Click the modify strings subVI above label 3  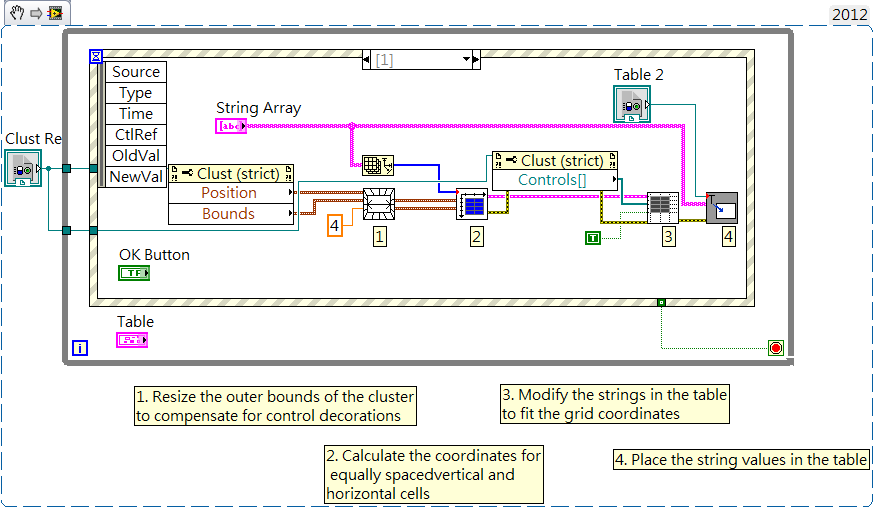click(662, 208)
